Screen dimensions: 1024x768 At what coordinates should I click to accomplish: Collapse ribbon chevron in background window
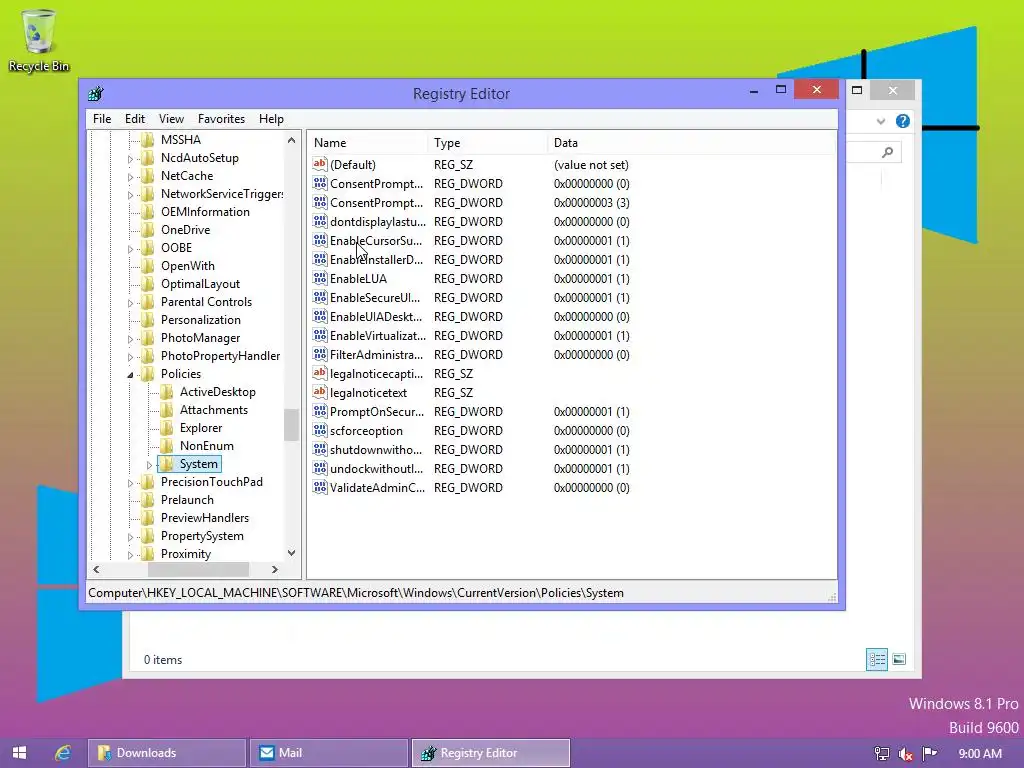[x=880, y=121]
